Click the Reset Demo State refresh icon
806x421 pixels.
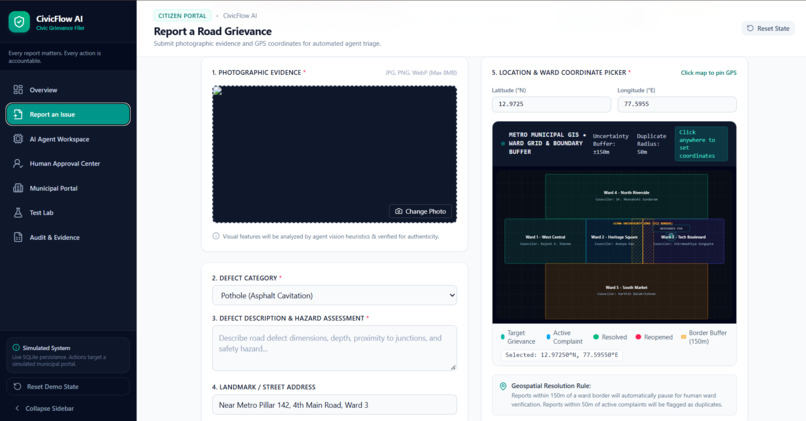tap(17, 387)
